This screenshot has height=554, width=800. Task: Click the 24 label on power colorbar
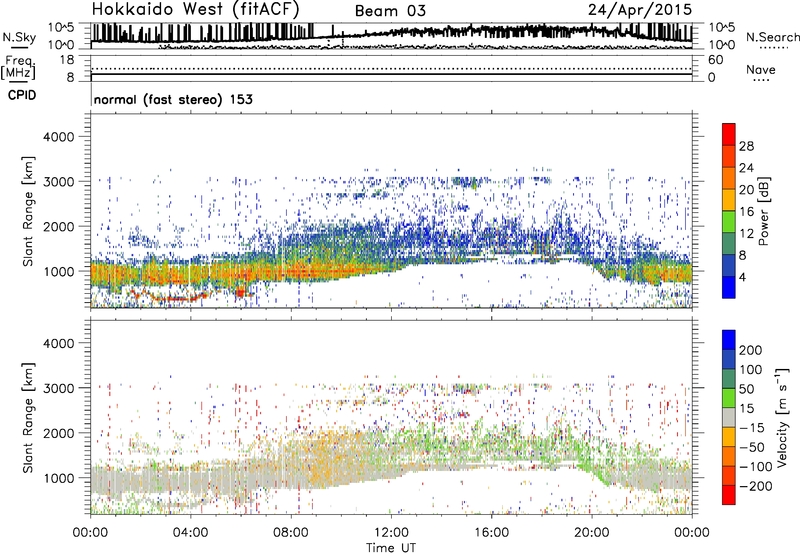746,168
